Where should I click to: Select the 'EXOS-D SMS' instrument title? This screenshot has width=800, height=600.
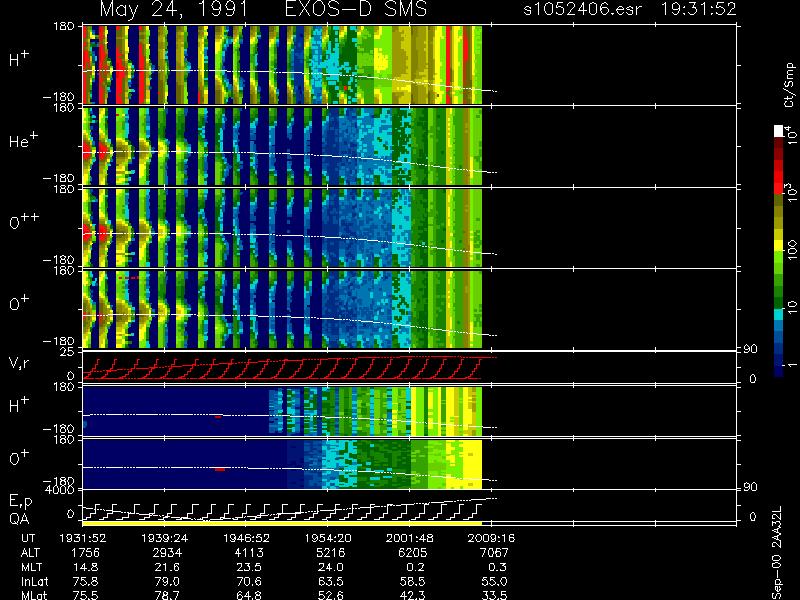(356, 9)
